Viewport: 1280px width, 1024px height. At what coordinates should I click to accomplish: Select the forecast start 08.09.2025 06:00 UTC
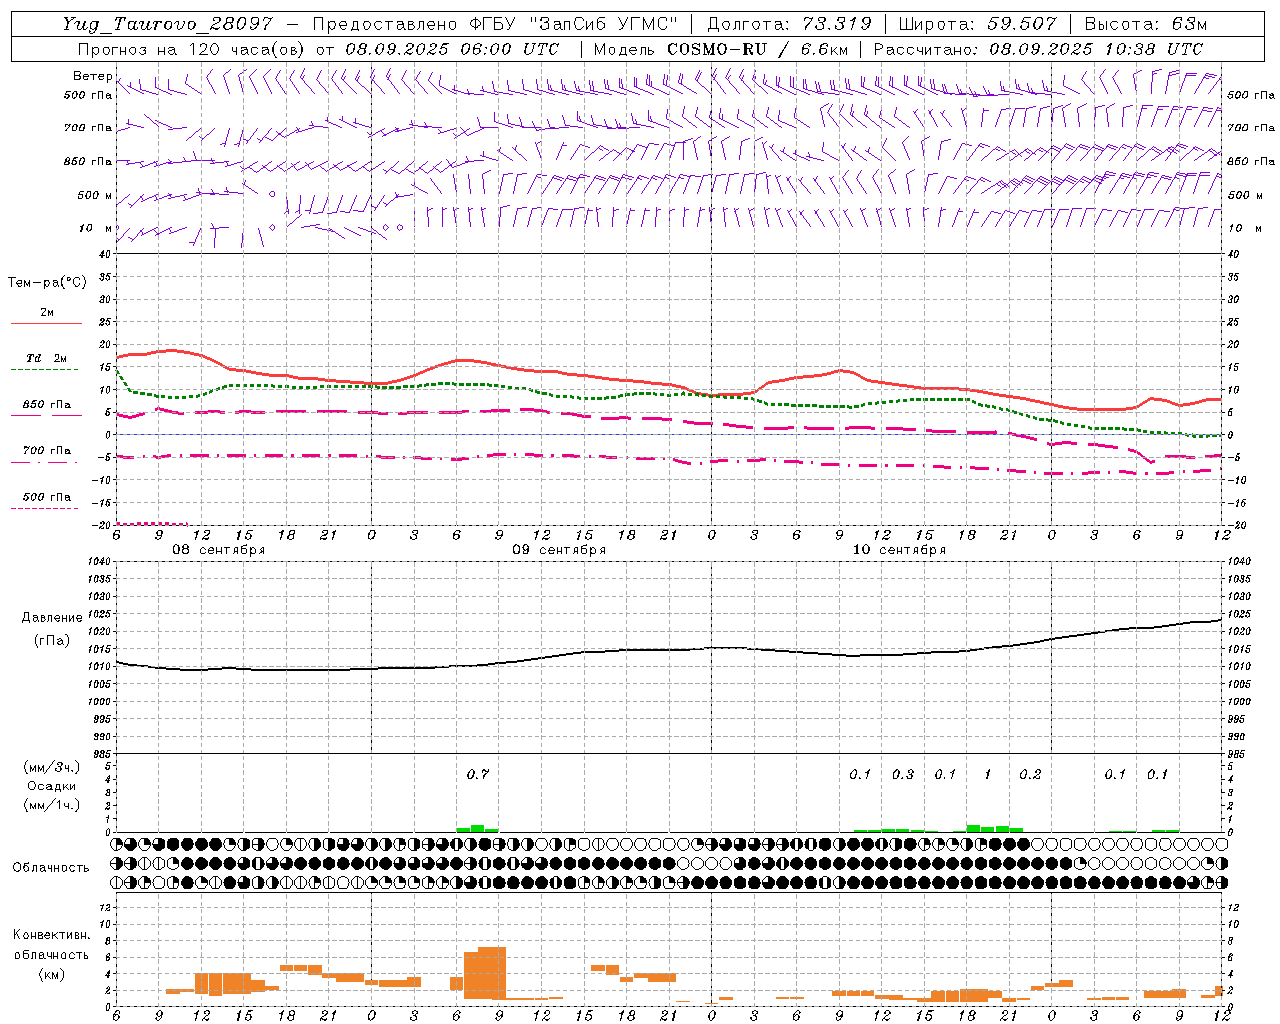[x=451, y=49]
